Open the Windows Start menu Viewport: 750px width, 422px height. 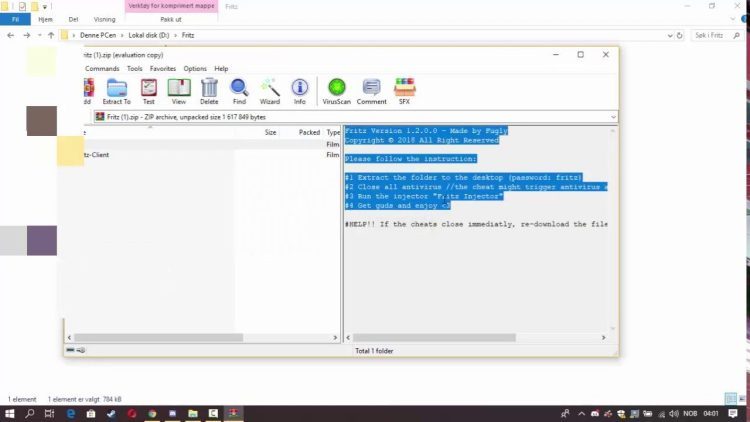[10, 413]
